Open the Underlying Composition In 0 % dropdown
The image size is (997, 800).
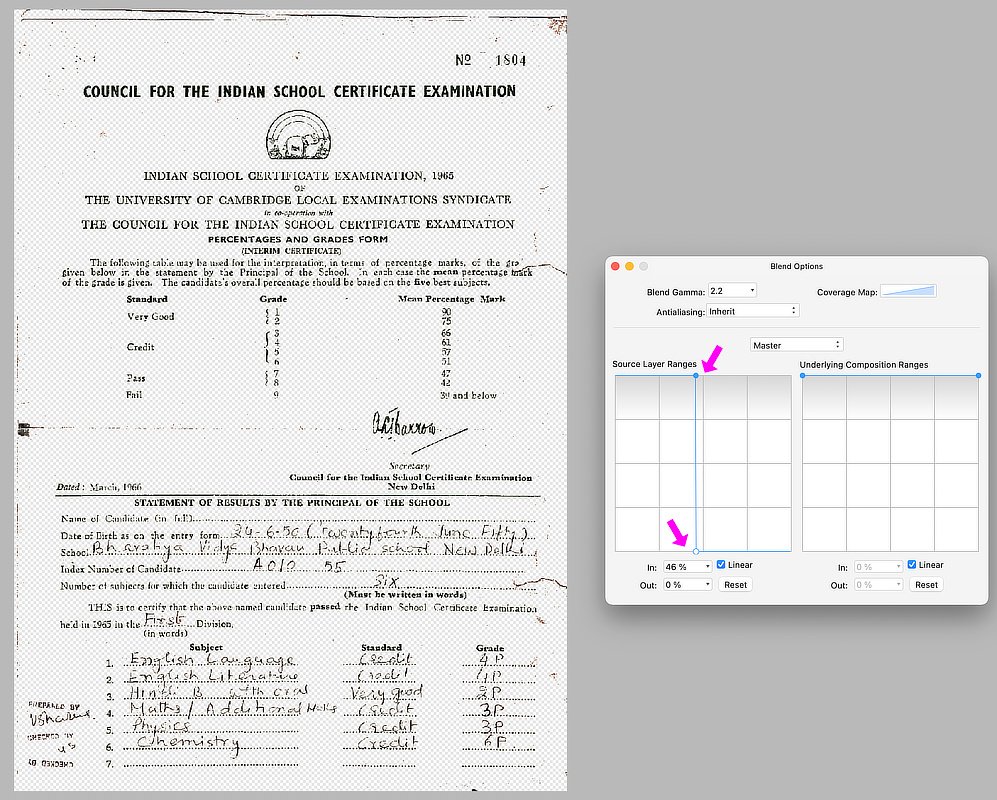(x=878, y=567)
